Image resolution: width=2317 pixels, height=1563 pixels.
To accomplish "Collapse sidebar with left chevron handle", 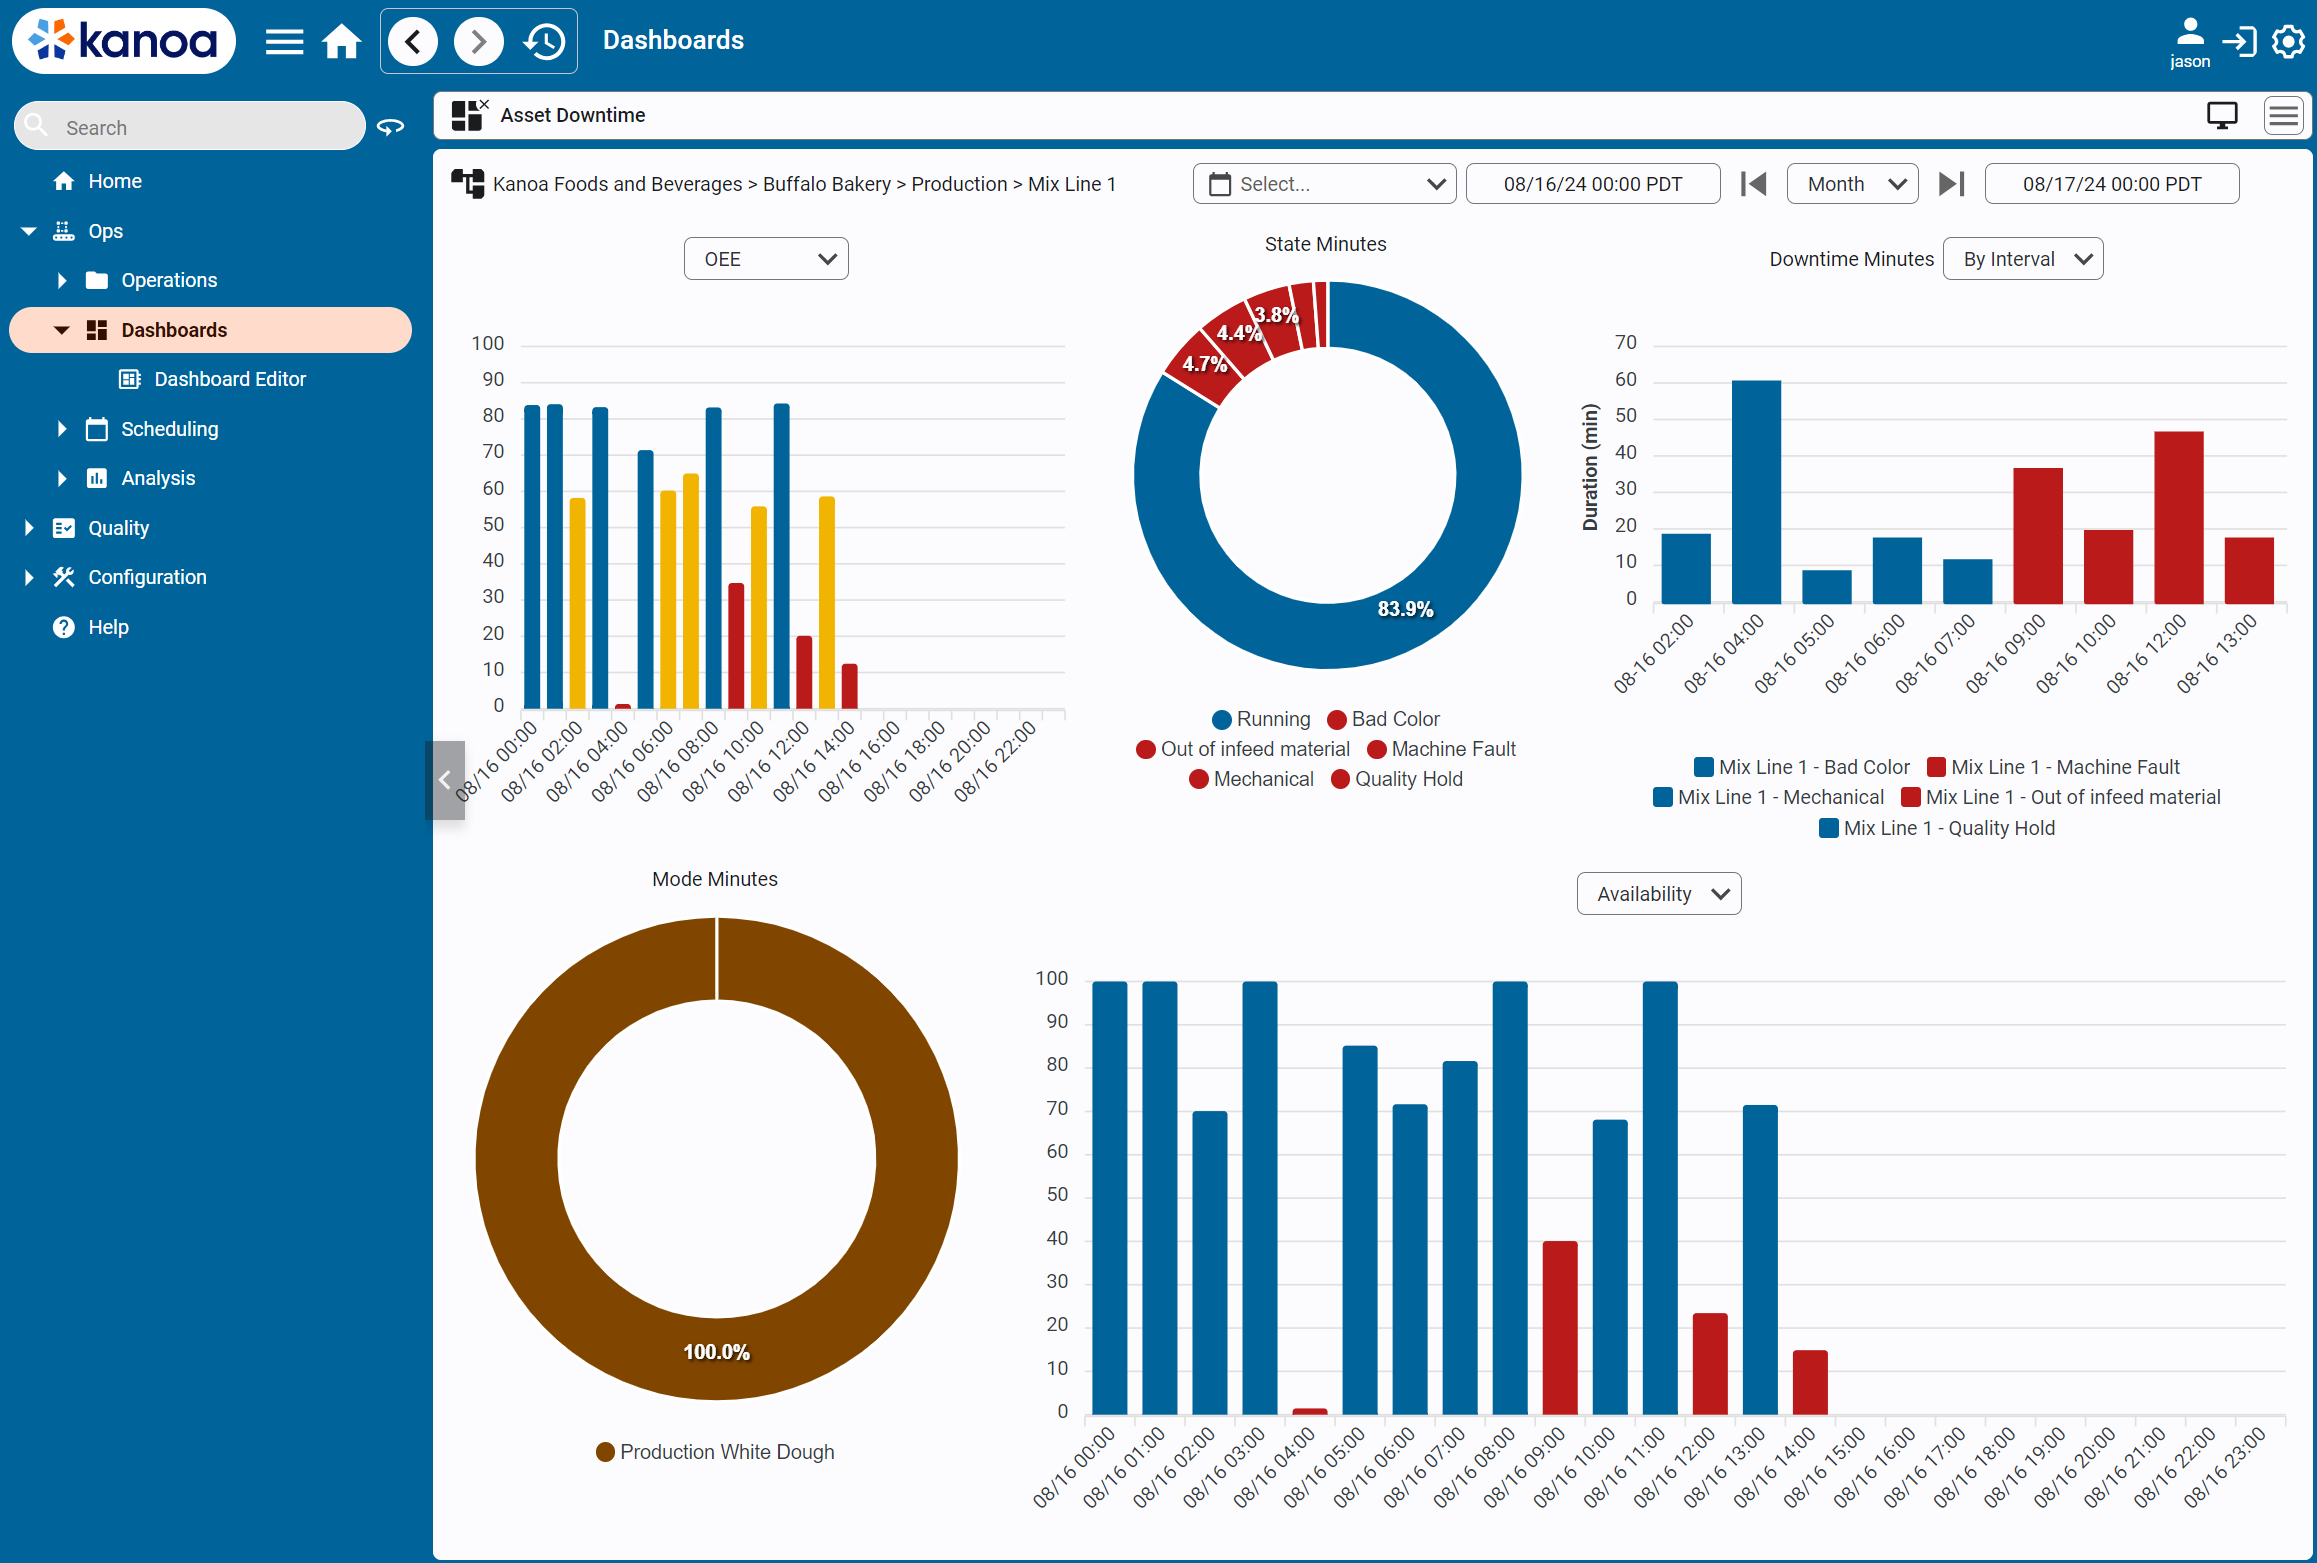I will [x=445, y=780].
